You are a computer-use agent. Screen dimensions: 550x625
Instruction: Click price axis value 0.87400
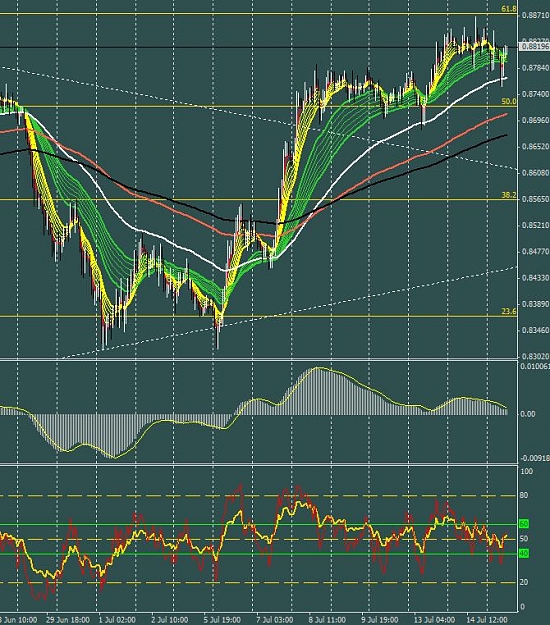click(x=535, y=94)
